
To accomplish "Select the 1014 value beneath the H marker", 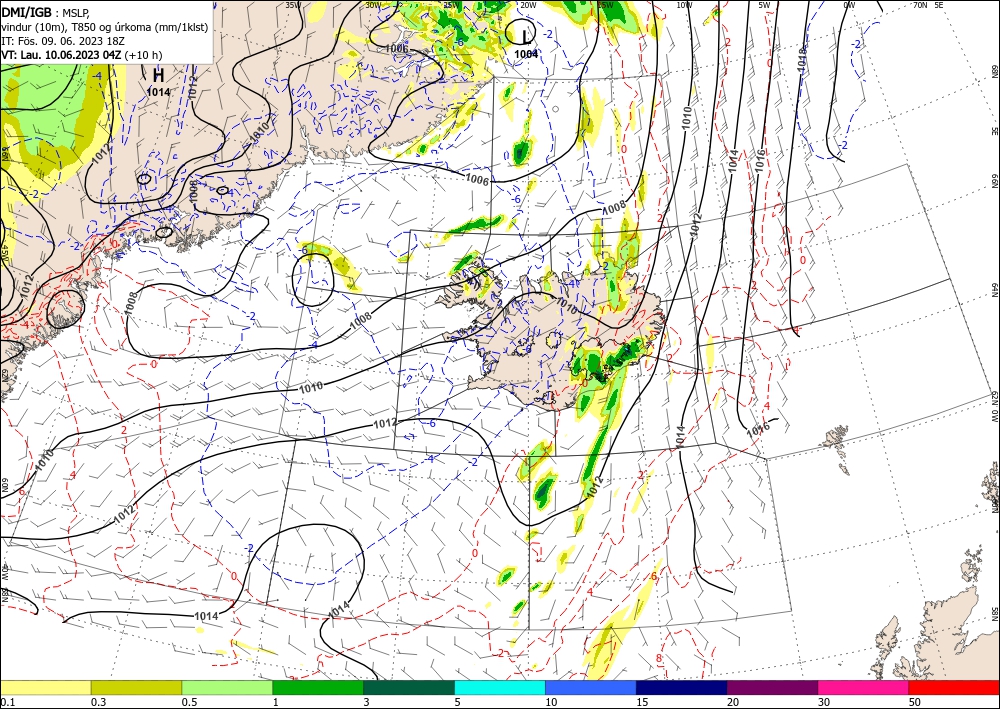I will click(158, 92).
